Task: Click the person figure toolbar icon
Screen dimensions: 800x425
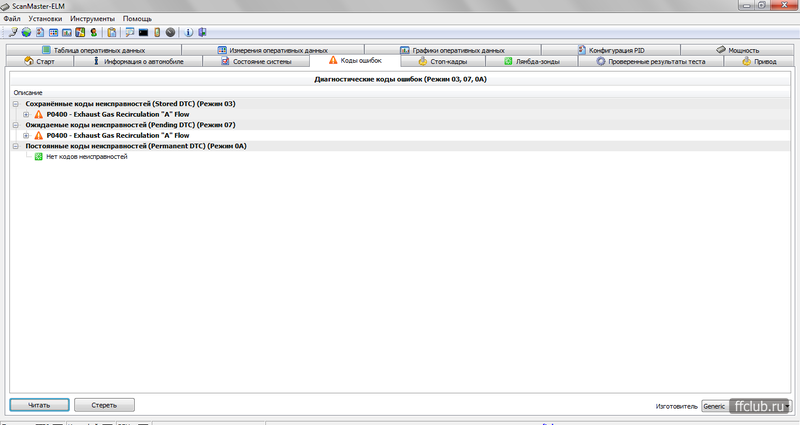Action: [x=93, y=32]
